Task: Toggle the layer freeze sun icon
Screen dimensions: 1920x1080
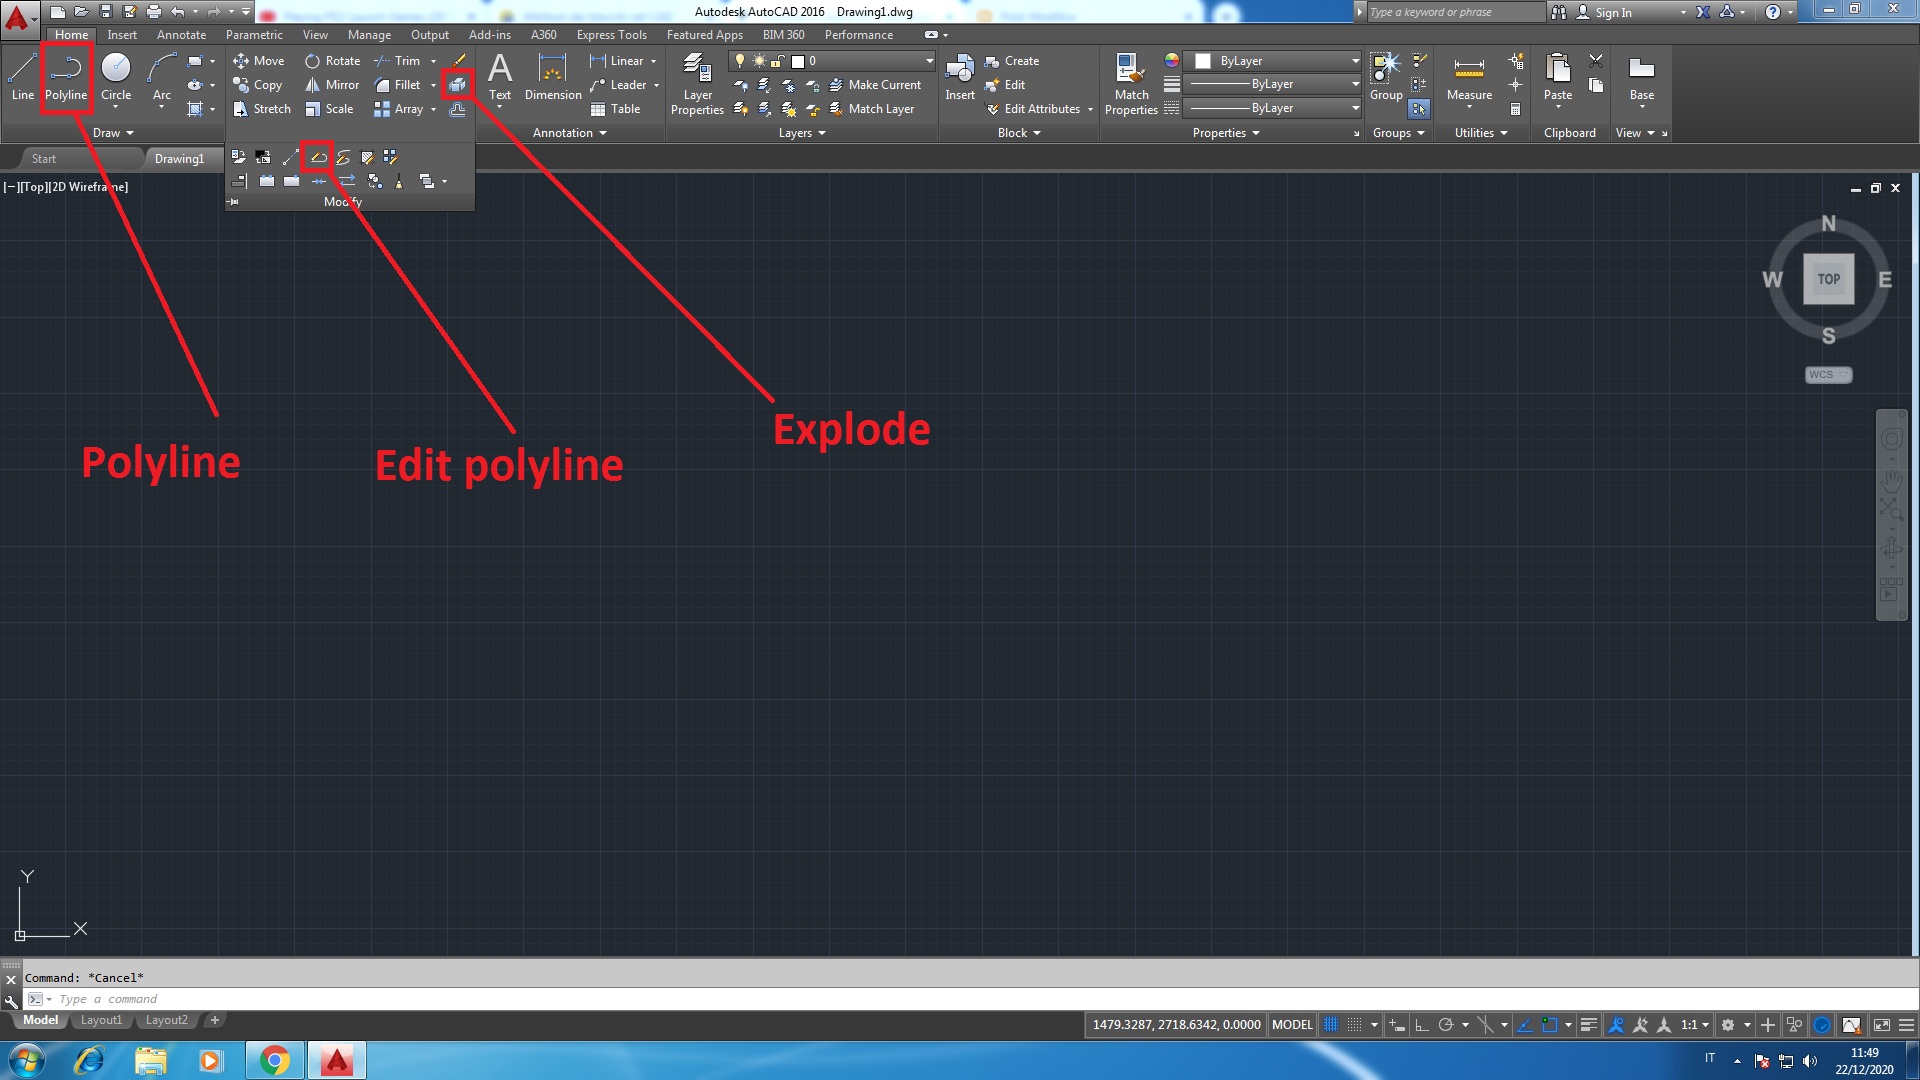Action: (x=758, y=60)
